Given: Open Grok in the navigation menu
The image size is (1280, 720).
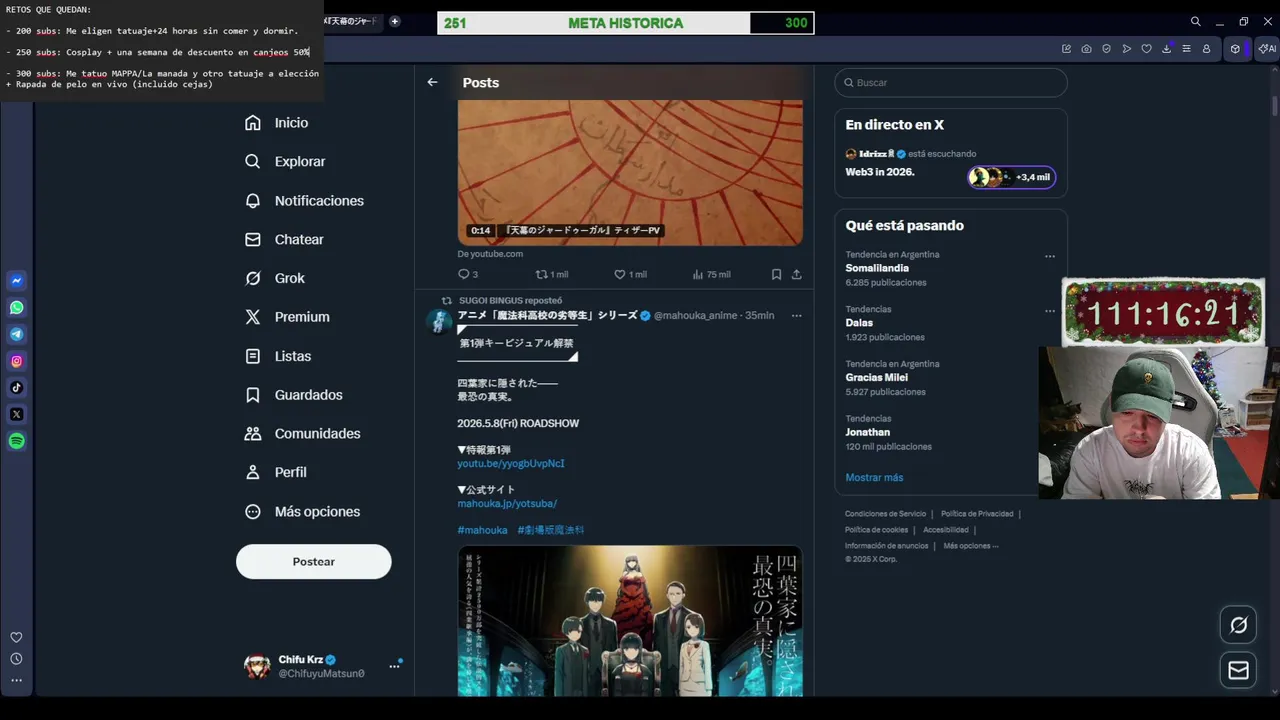Looking at the screenshot, I should 275,278.
